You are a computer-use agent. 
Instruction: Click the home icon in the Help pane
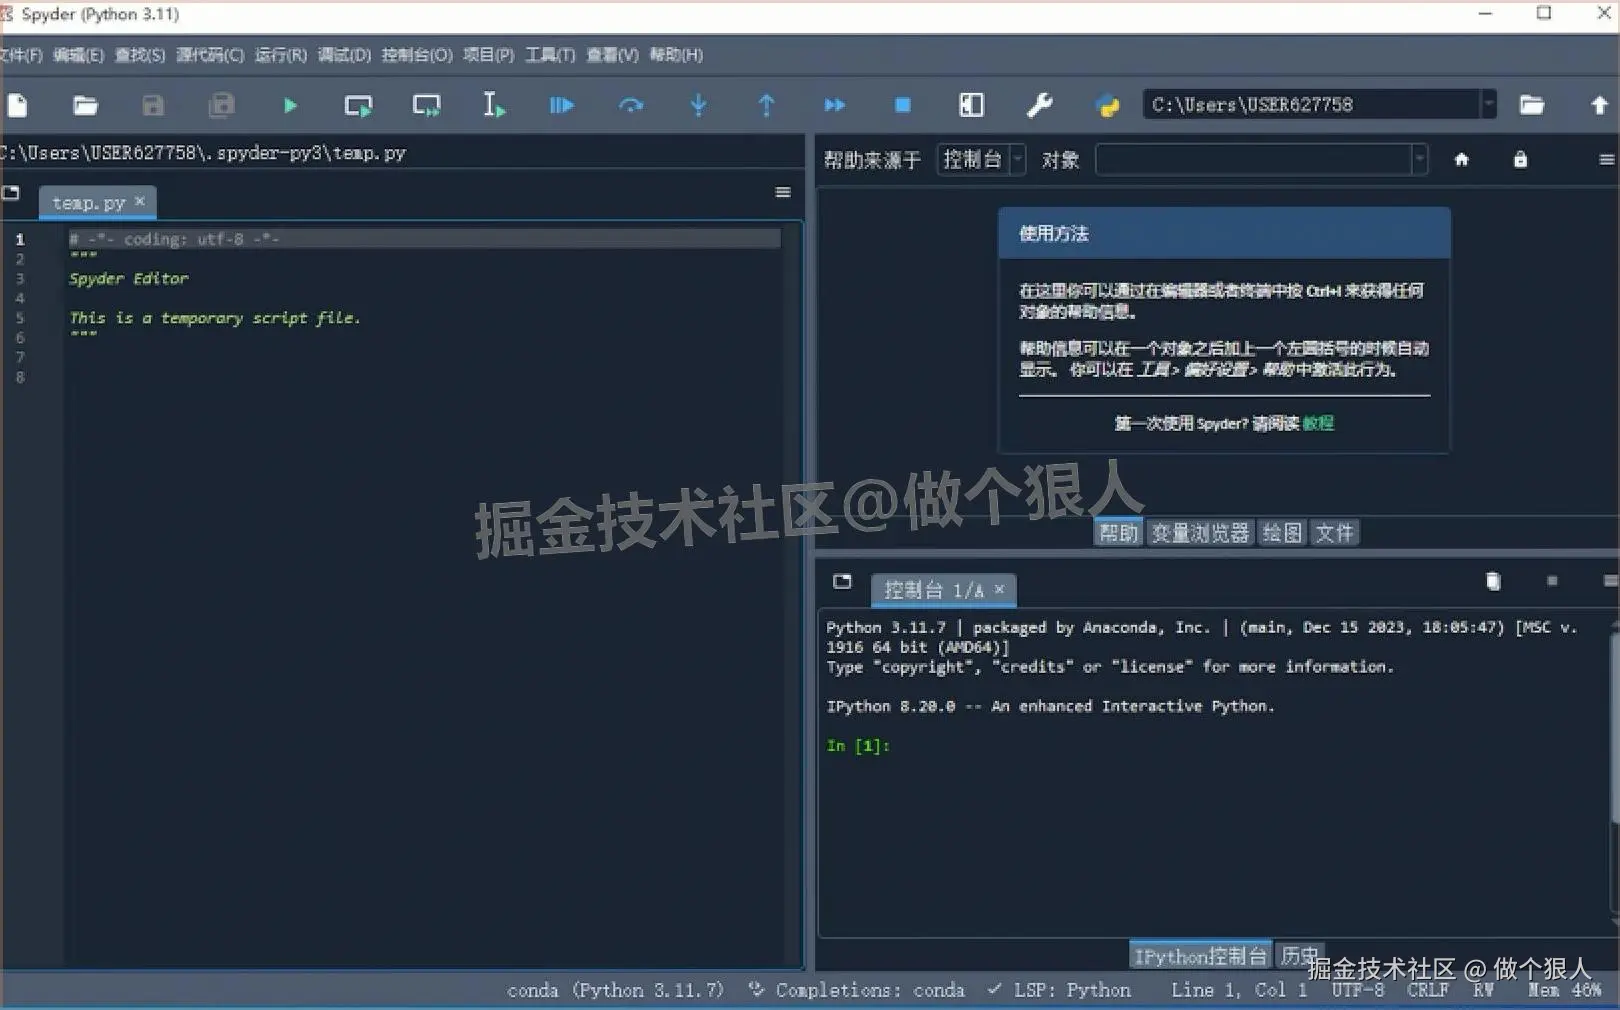[x=1461, y=159]
